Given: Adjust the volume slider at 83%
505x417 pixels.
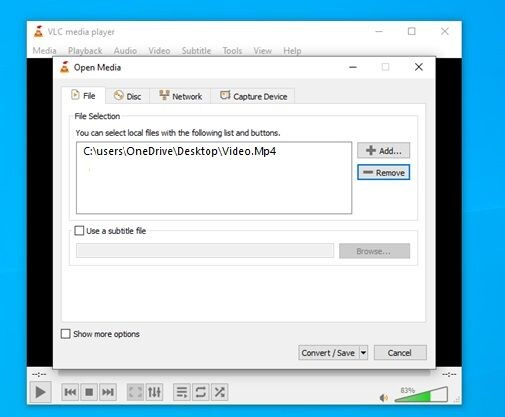Looking at the screenshot, I should click(x=421, y=395).
